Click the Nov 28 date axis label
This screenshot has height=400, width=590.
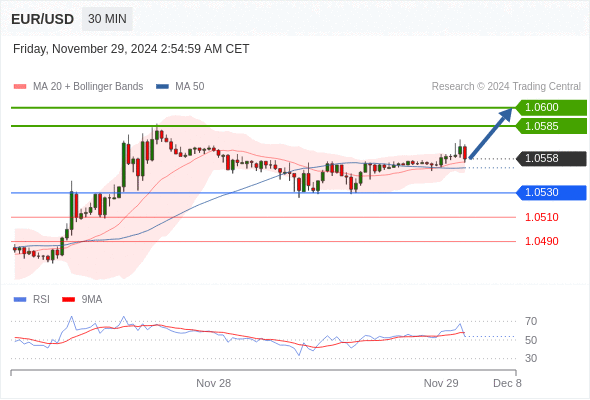tap(213, 383)
